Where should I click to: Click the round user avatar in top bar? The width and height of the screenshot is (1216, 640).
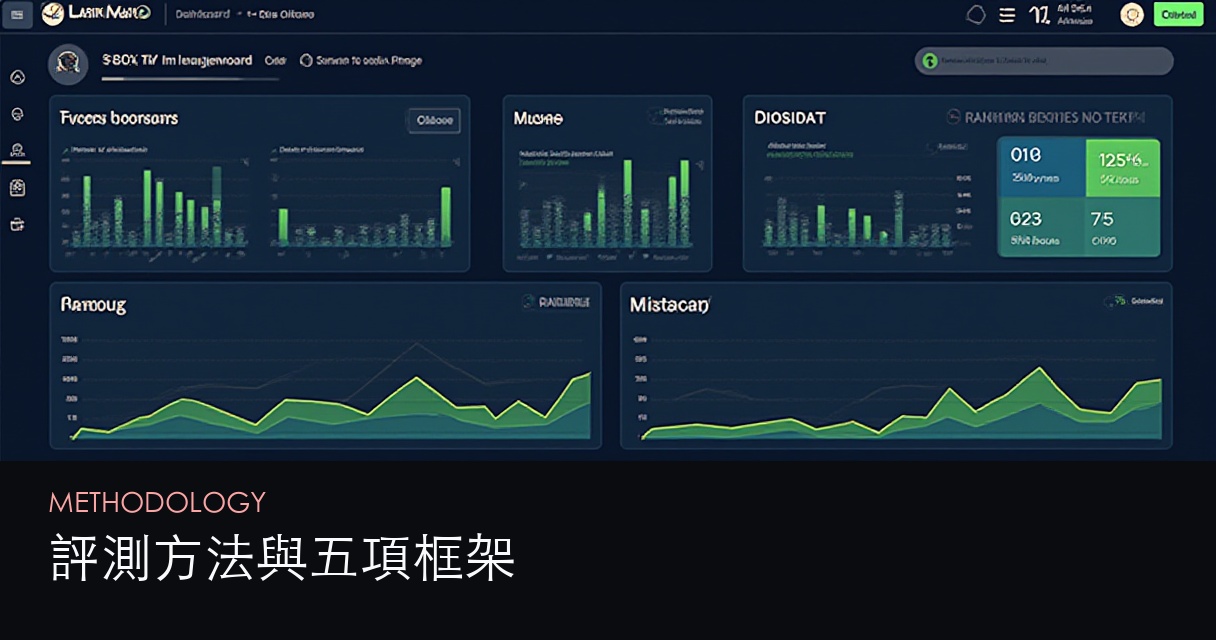coord(1131,14)
